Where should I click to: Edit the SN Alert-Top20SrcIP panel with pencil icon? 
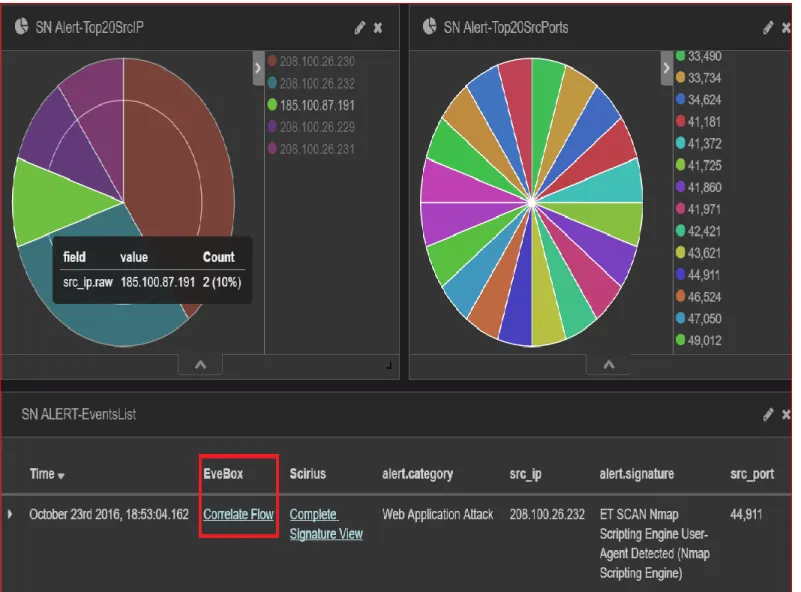(x=360, y=28)
